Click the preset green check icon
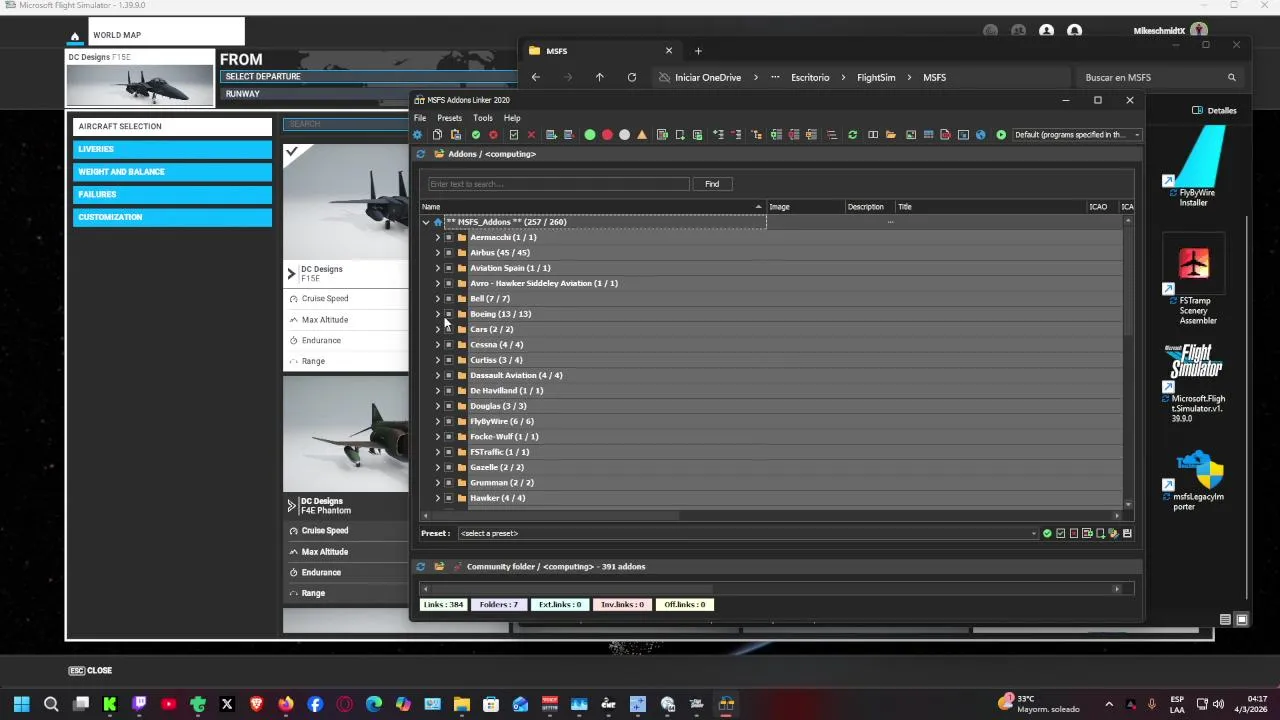This screenshot has height=720, width=1280. [x=1047, y=533]
